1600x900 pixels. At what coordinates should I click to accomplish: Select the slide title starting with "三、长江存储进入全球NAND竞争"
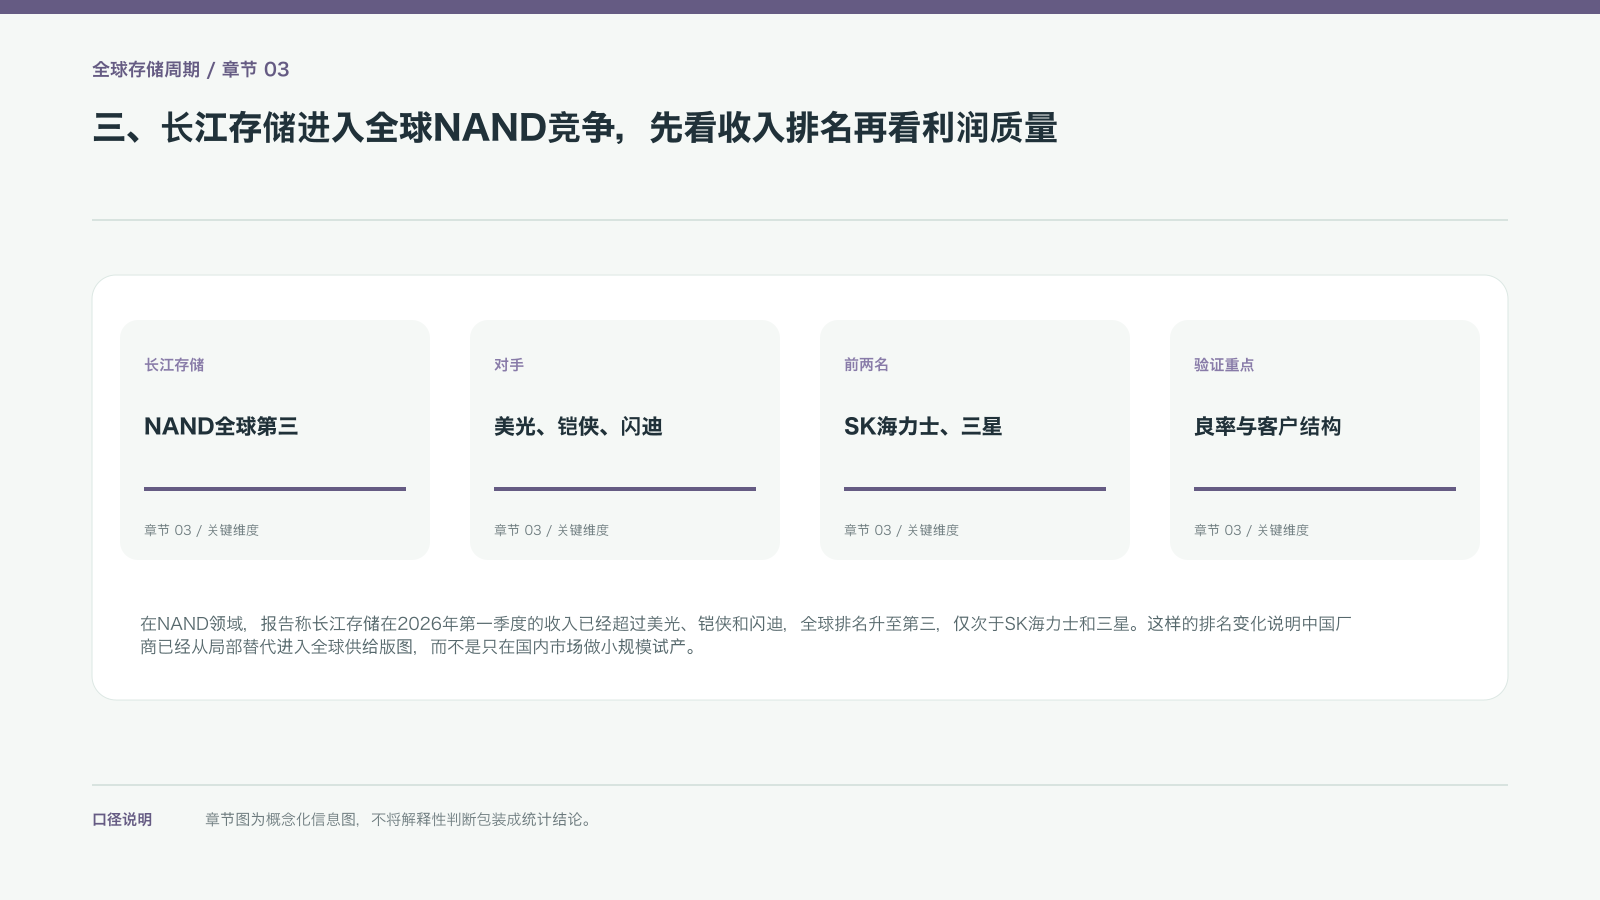click(x=575, y=128)
